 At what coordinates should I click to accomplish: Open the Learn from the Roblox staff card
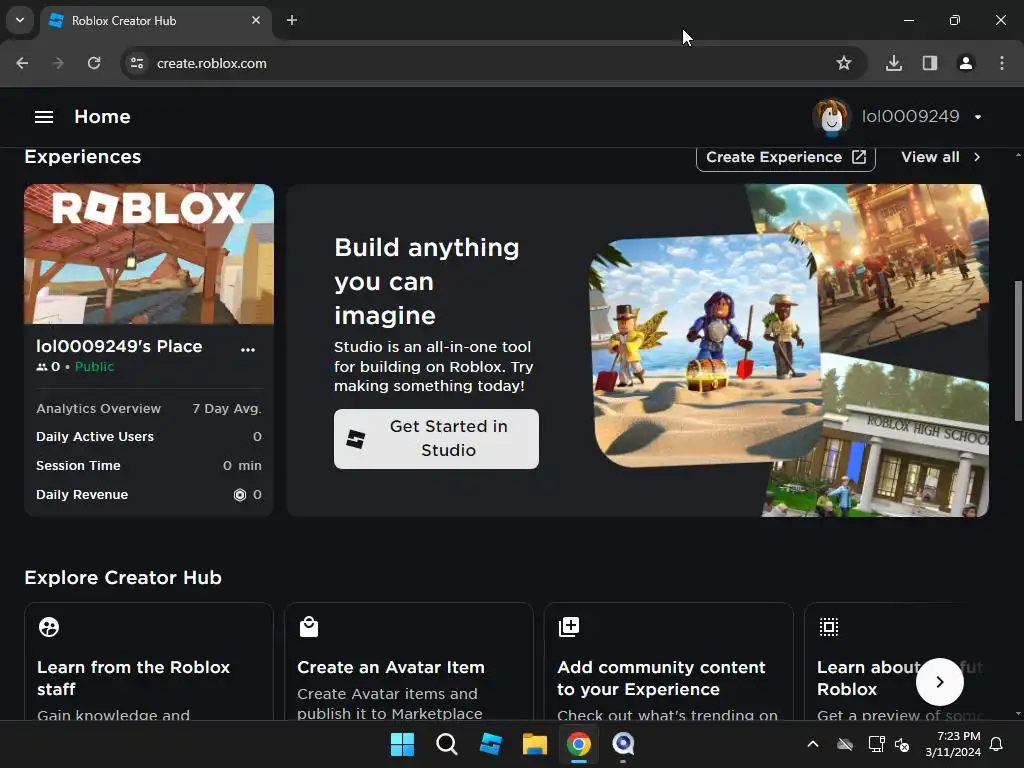point(149,662)
